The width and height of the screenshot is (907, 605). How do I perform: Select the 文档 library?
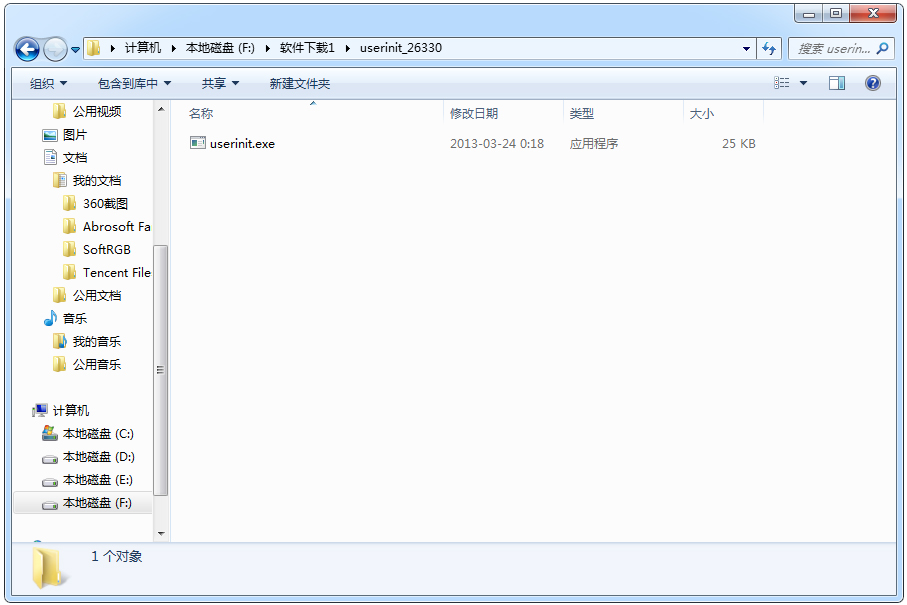tap(75, 158)
